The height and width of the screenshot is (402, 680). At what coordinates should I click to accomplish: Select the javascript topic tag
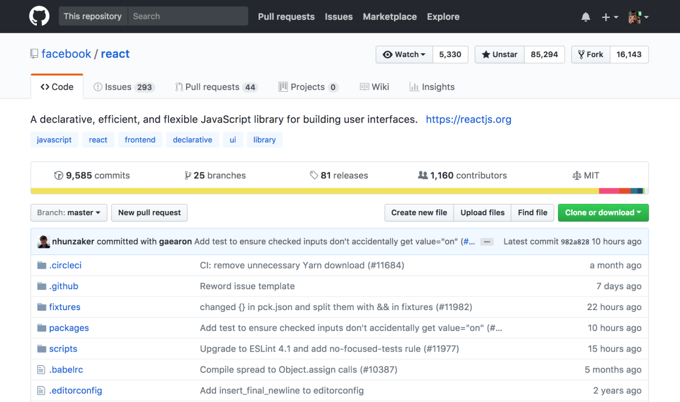click(54, 140)
